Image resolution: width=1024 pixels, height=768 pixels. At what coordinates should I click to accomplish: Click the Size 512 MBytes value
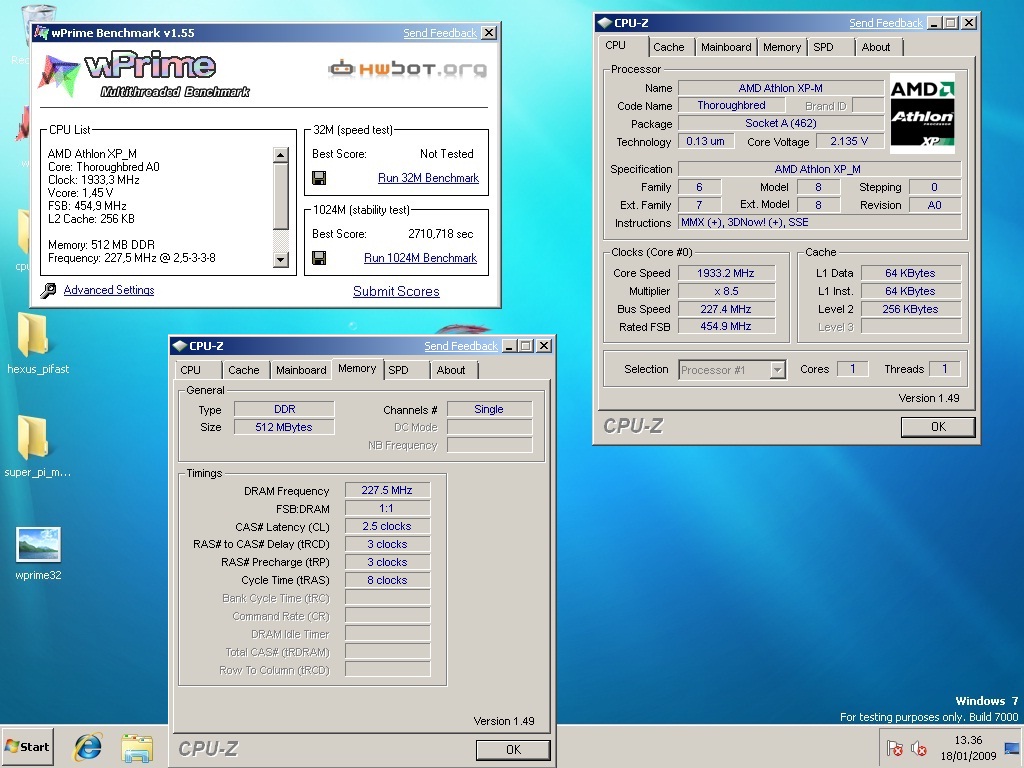(284, 427)
